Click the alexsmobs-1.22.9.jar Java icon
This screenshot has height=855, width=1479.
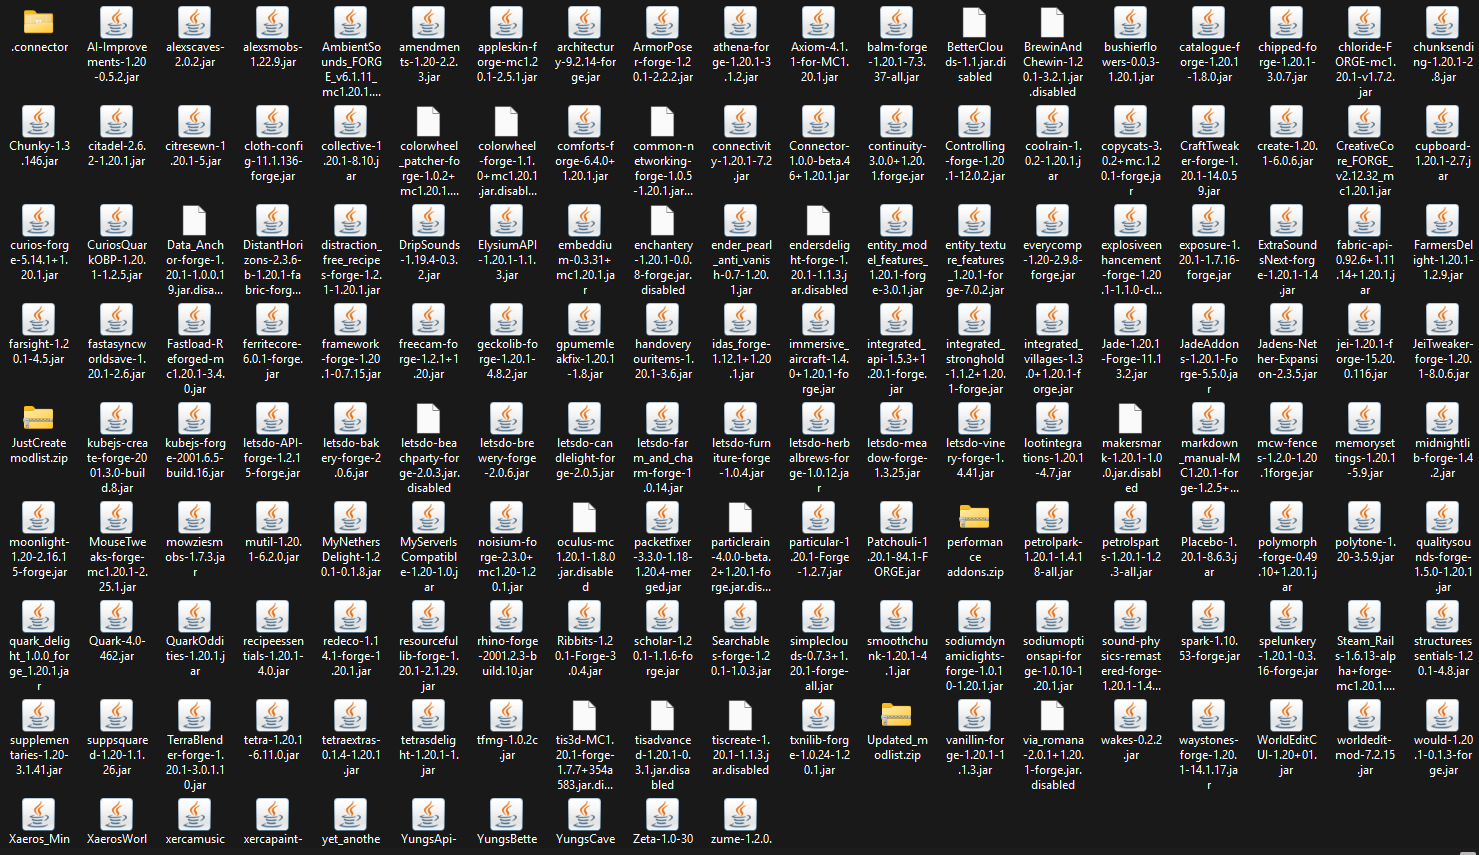point(272,22)
